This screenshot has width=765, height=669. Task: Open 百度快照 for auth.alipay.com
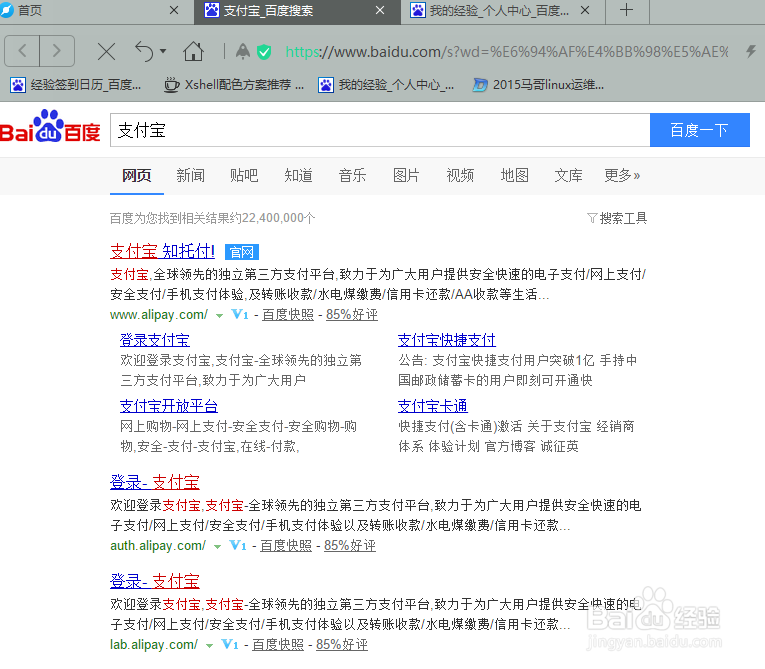[286, 546]
